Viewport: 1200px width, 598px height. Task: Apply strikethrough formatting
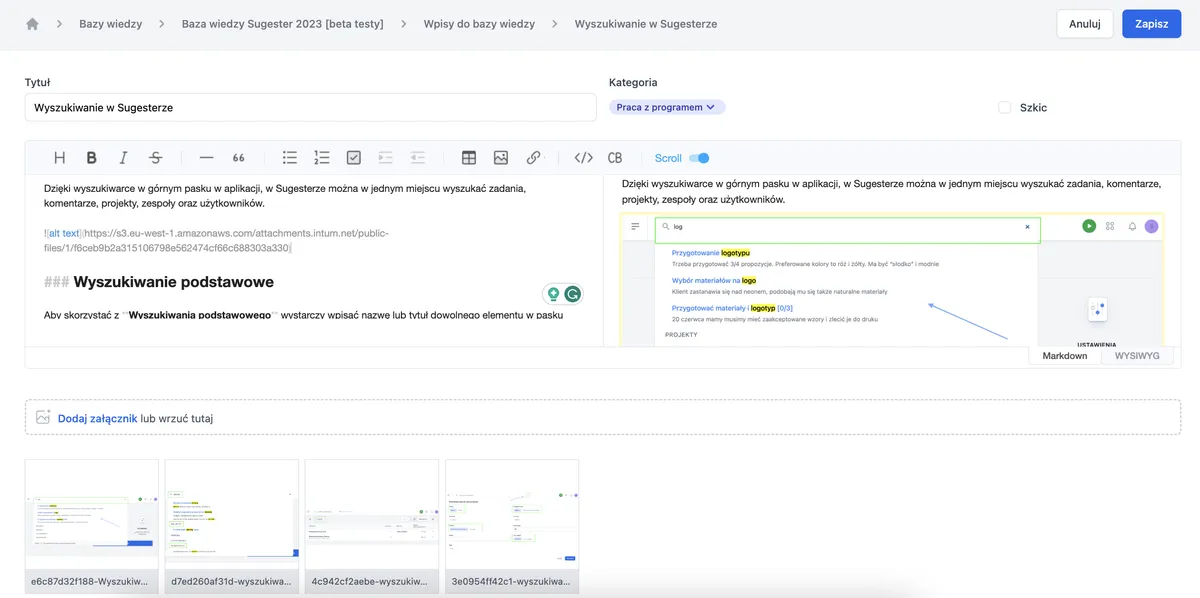(x=156, y=158)
